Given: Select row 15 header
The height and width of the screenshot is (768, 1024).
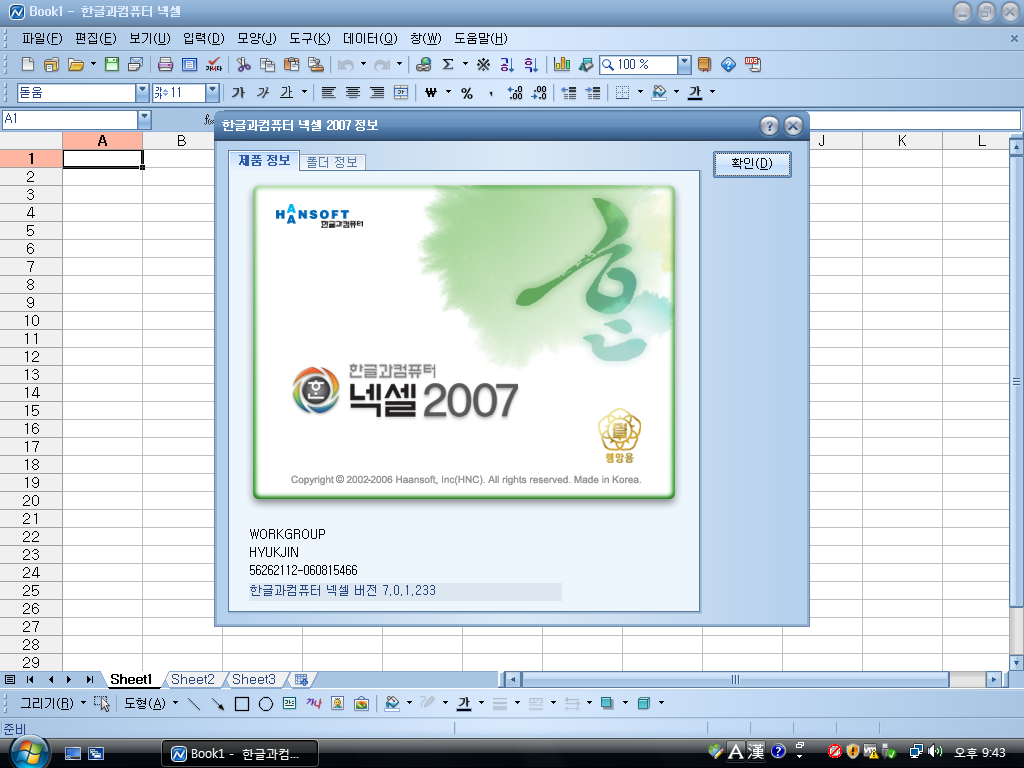Looking at the screenshot, I should coord(31,411).
